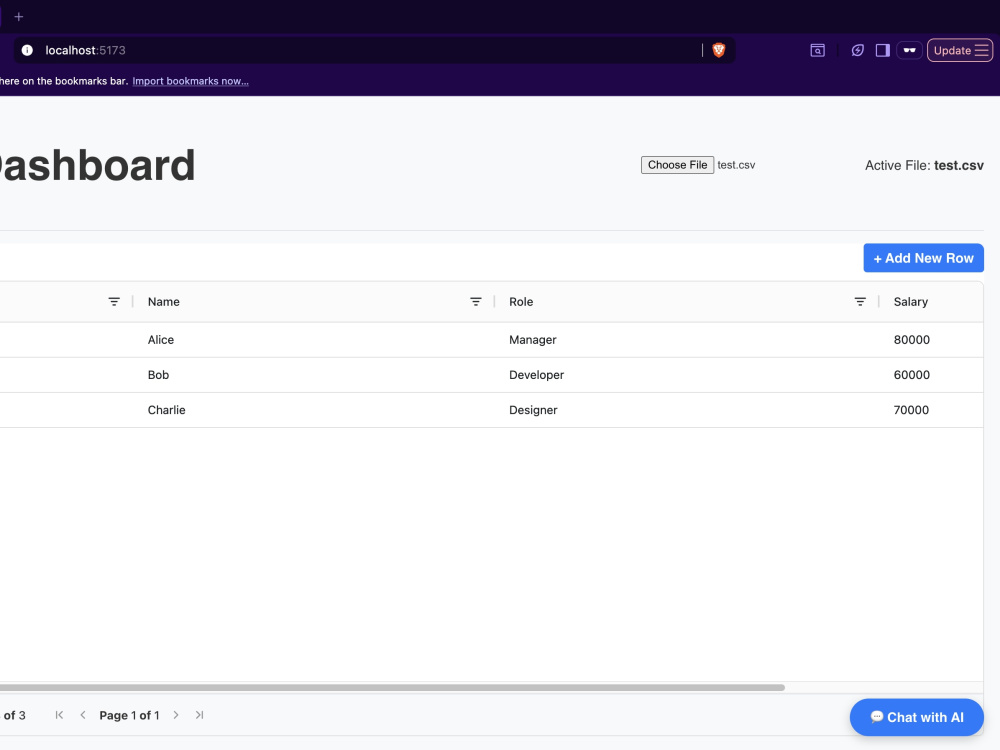This screenshot has height=750, width=1000.
Task: Open the Chat with AI button
Action: [x=916, y=717]
